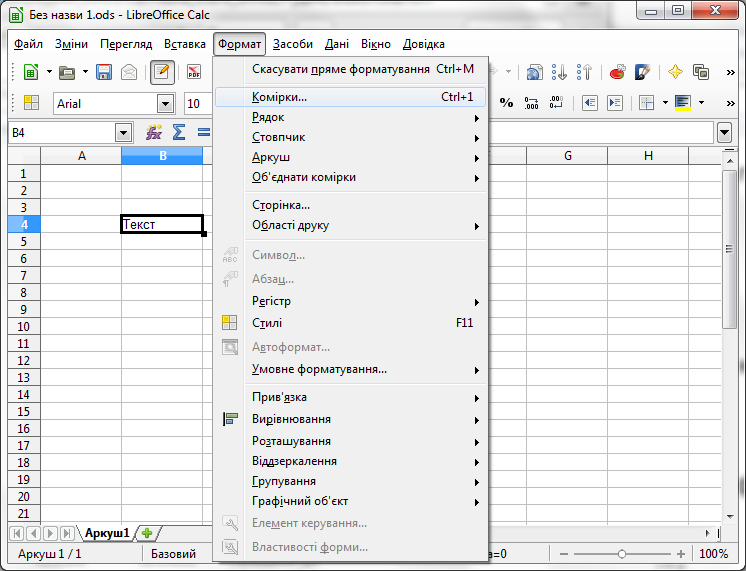
Task: Open the Вставка menu
Action: click(x=185, y=44)
